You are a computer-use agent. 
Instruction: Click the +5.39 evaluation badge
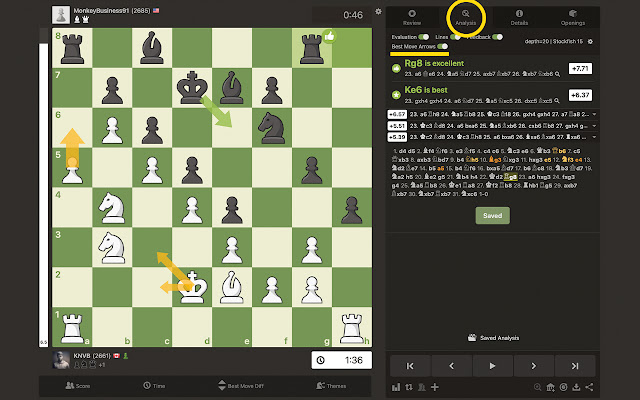point(397,137)
